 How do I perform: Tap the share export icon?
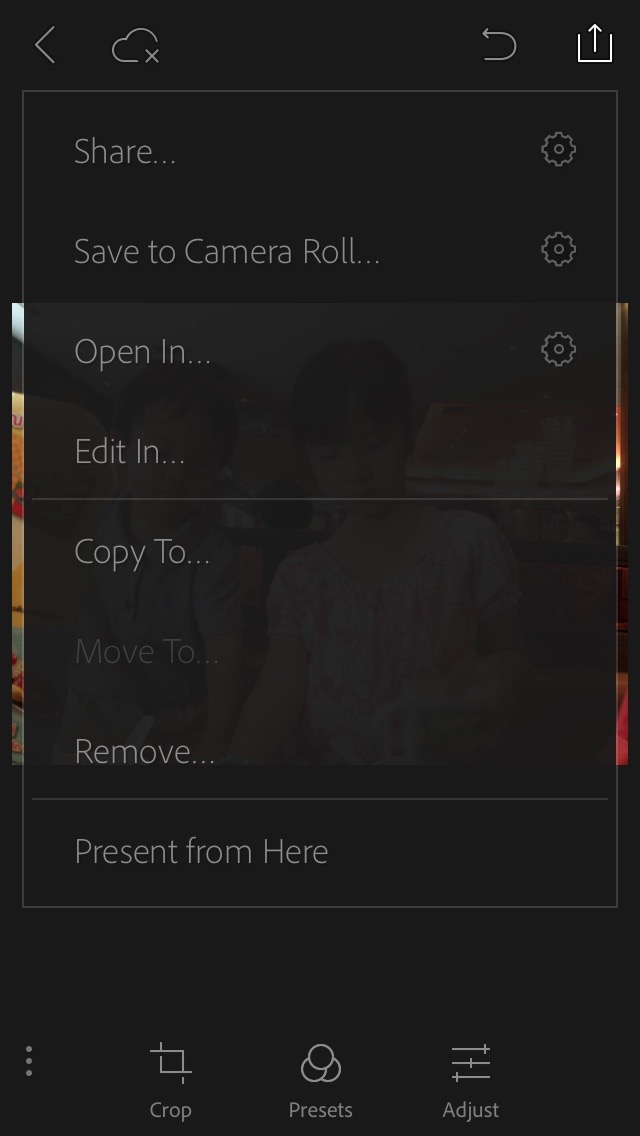click(x=594, y=44)
